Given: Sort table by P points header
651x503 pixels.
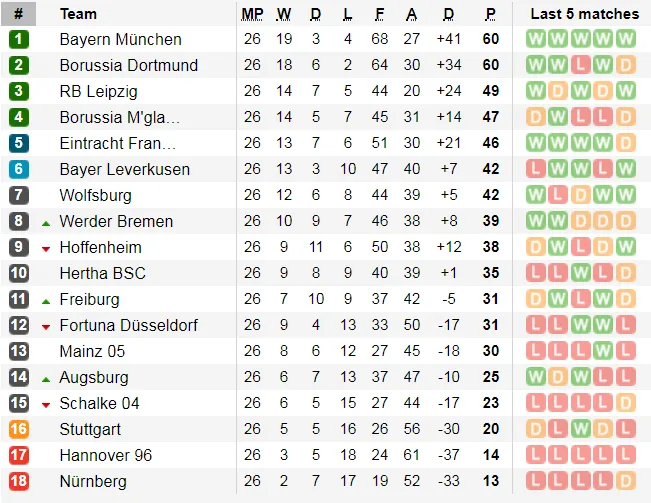Looking at the screenshot, I should pos(490,14).
